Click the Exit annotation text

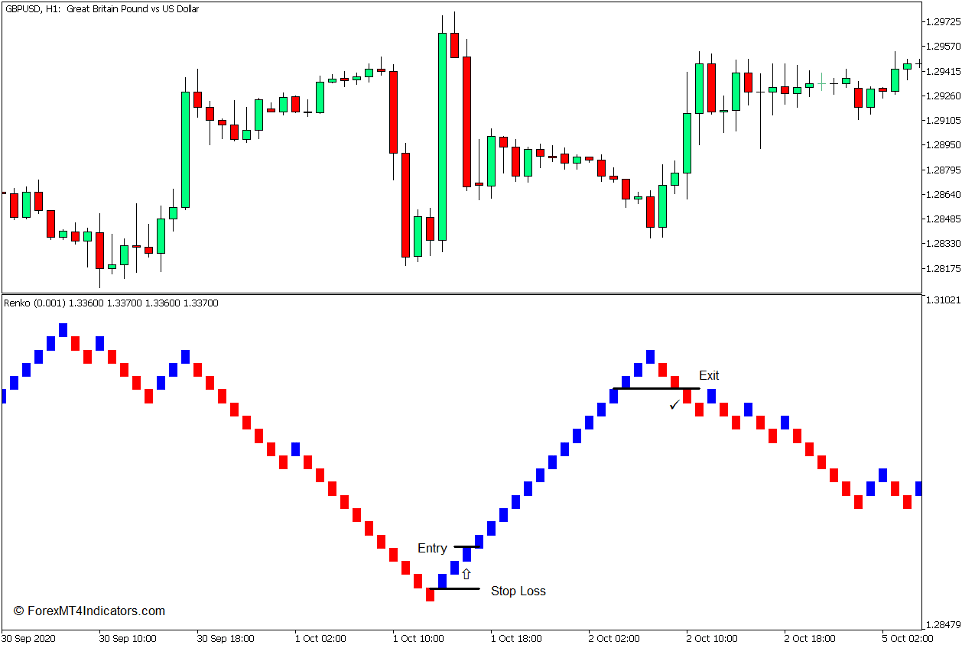click(x=710, y=376)
